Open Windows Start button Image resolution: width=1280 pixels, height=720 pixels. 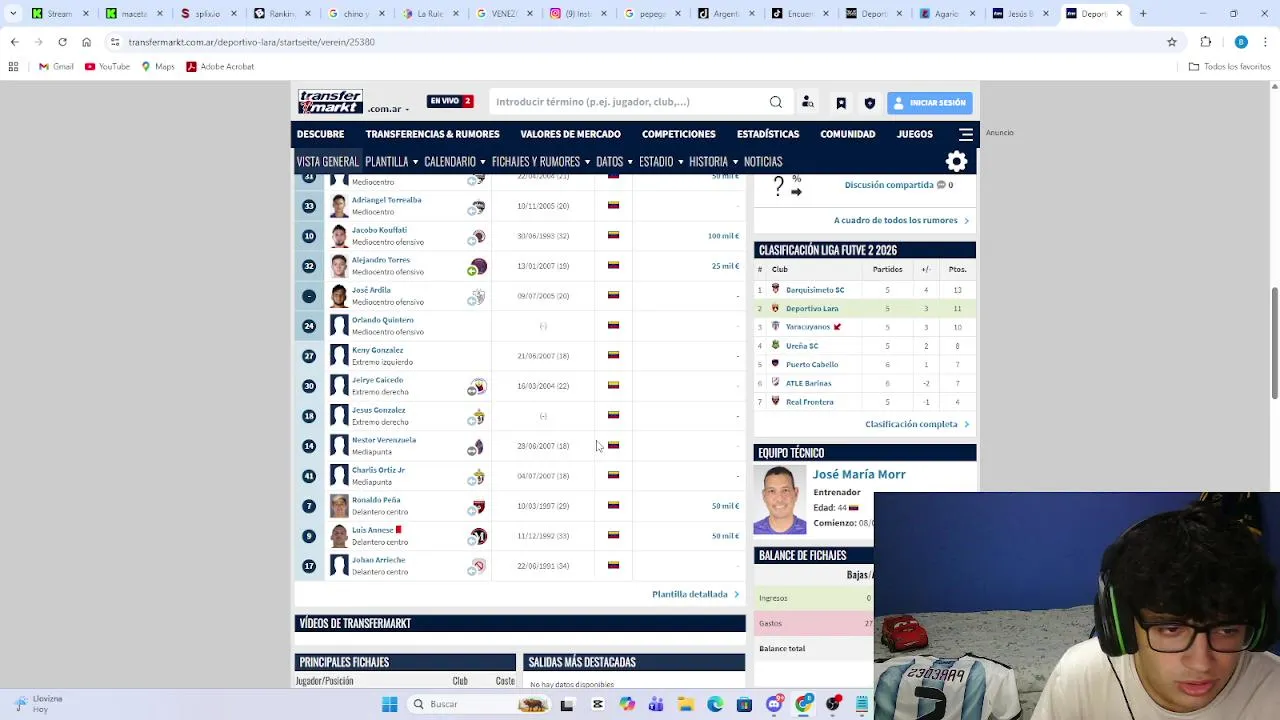(x=389, y=704)
